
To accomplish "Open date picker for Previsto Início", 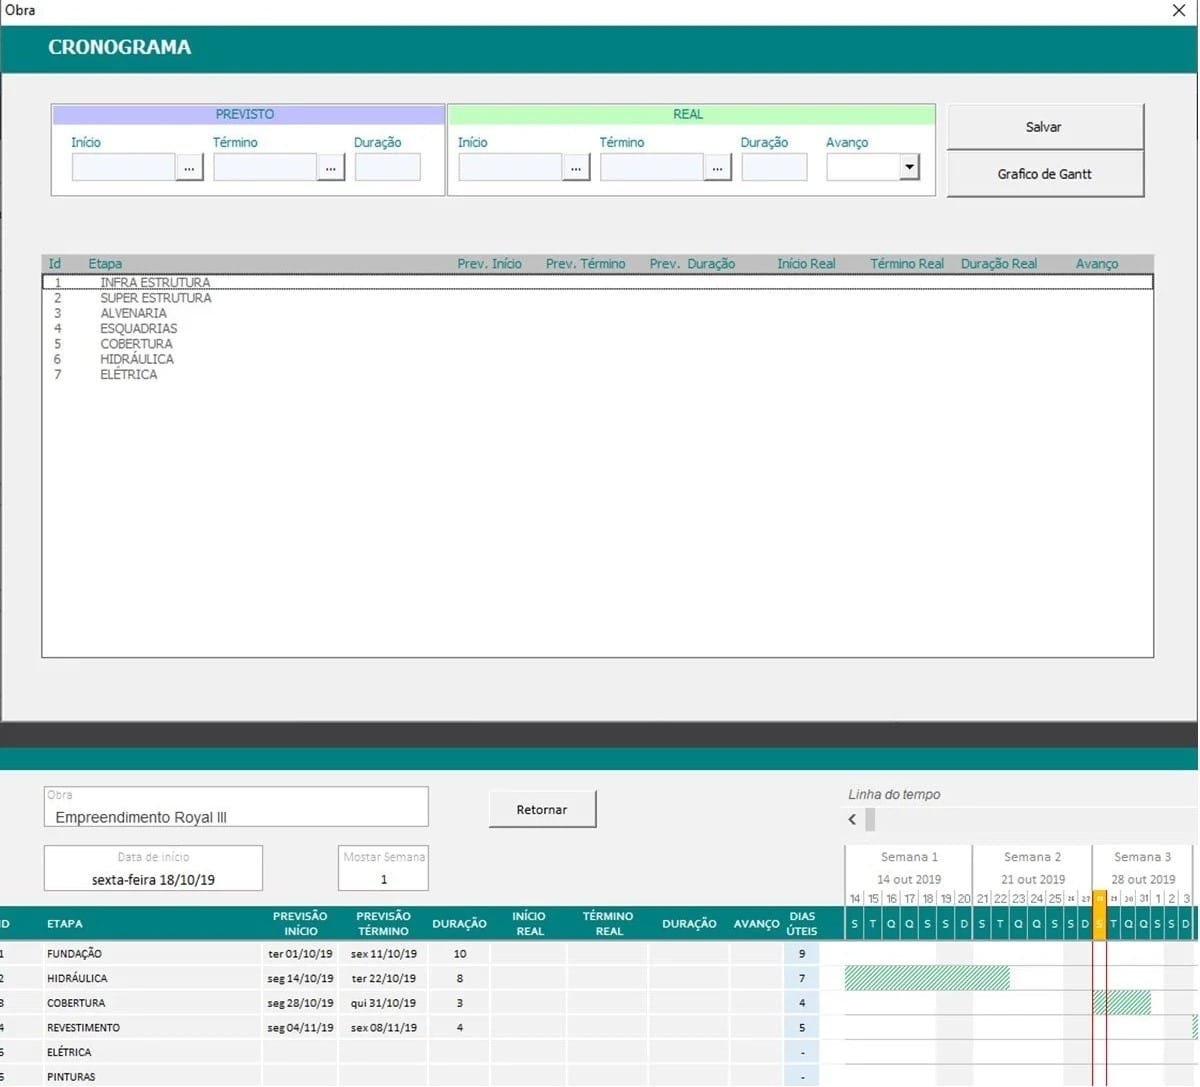I will tap(190, 168).
